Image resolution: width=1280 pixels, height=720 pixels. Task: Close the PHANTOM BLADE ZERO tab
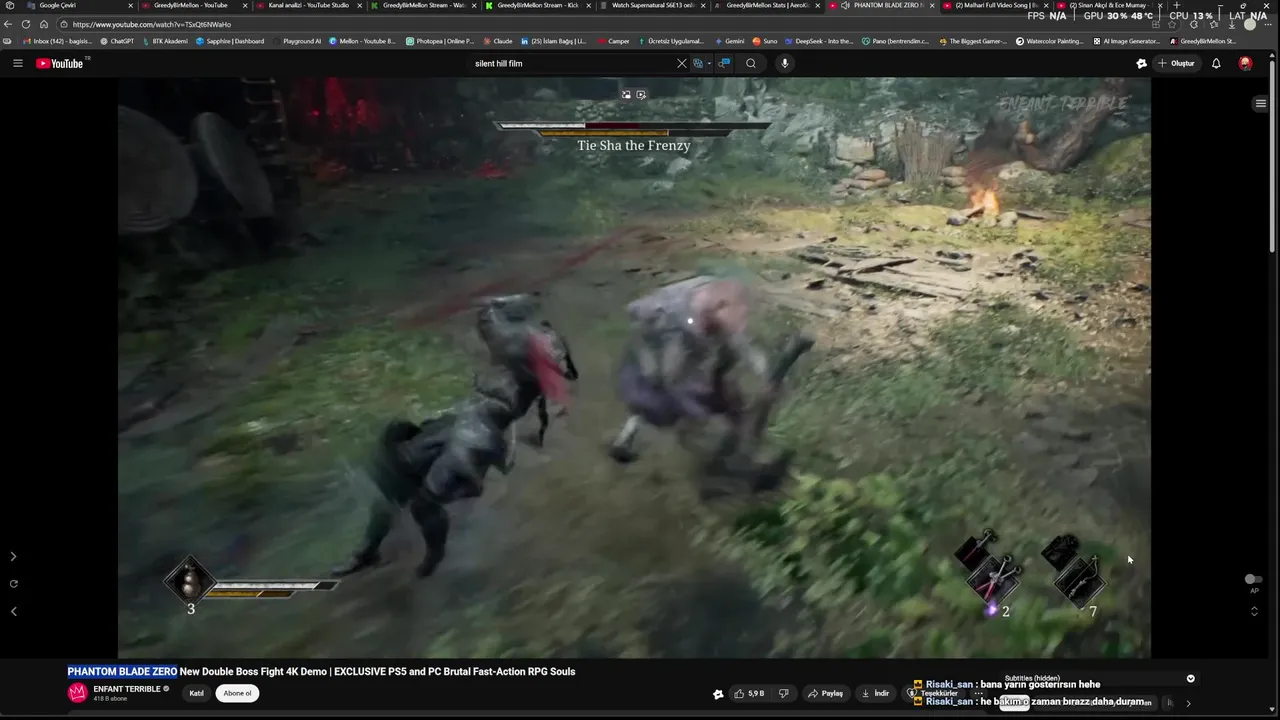coord(932,5)
